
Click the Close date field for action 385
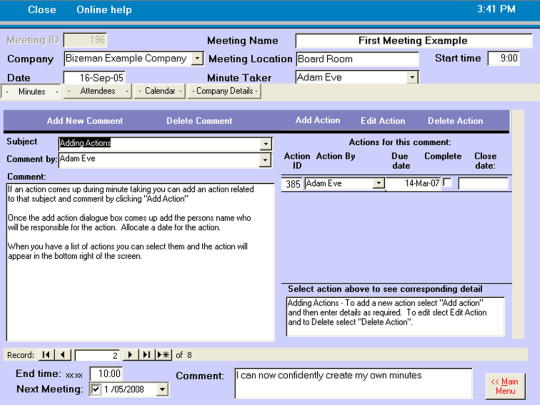(x=483, y=184)
